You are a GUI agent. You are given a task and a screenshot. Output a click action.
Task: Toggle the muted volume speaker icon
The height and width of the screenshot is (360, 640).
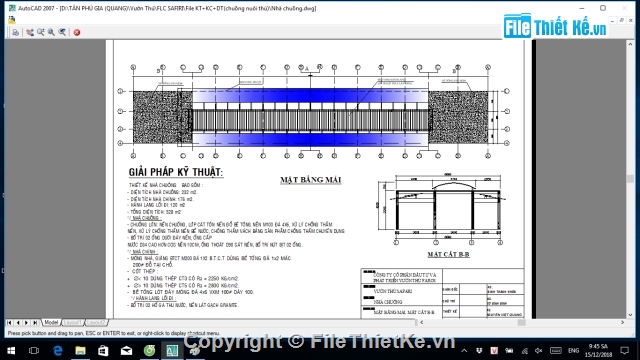tap(539, 351)
